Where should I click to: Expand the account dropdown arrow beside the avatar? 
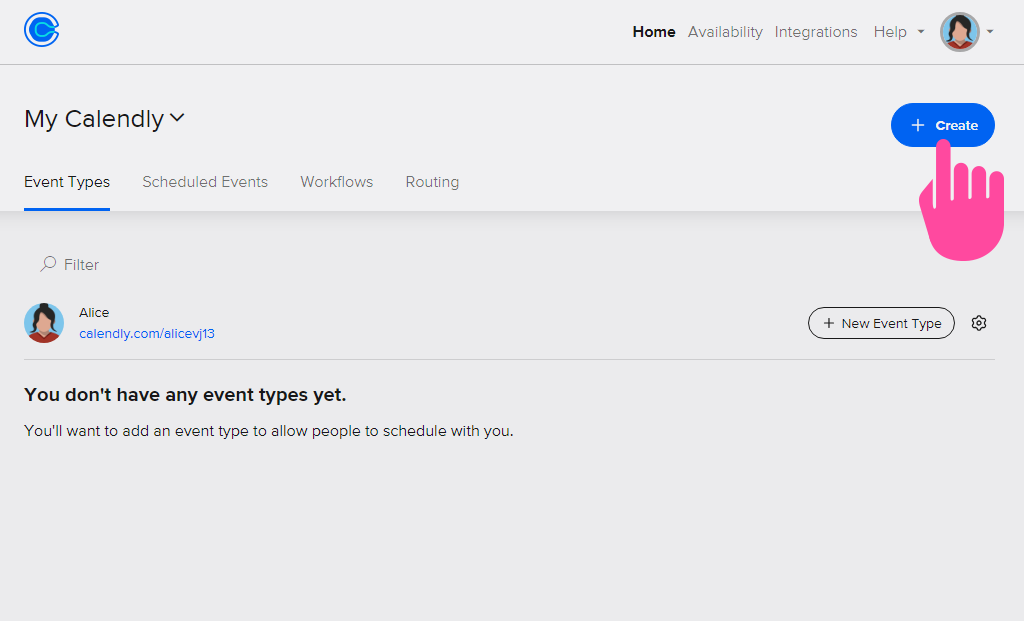pos(990,31)
